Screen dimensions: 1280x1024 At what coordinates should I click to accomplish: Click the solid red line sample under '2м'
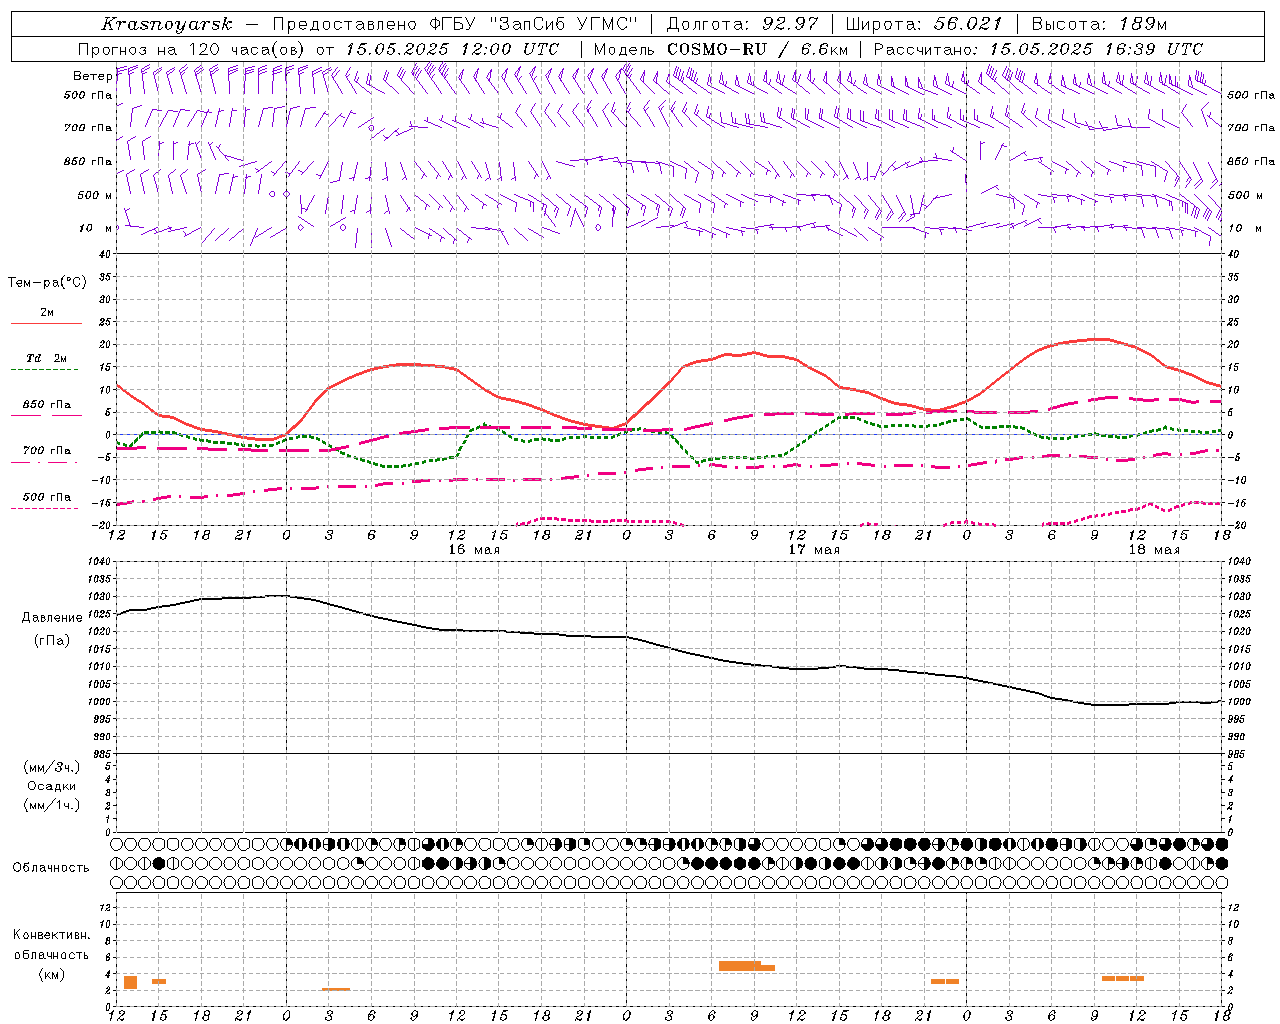point(46,324)
